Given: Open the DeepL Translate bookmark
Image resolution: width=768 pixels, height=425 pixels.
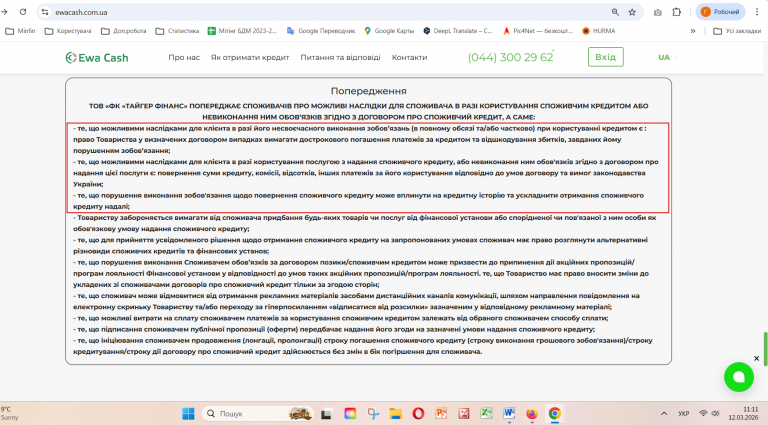Looking at the screenshot, I should pyautogui.click(x=457, y=31).
